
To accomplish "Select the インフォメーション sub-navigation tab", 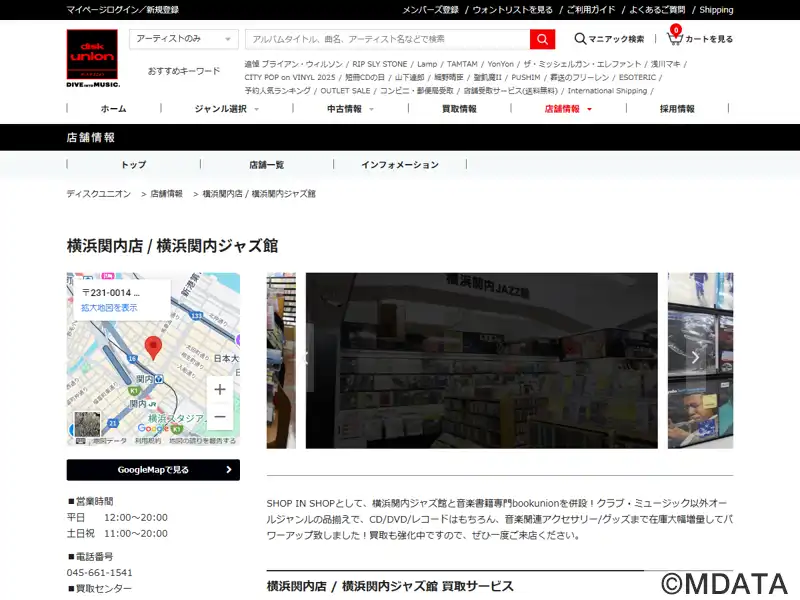I will (400, 164).
